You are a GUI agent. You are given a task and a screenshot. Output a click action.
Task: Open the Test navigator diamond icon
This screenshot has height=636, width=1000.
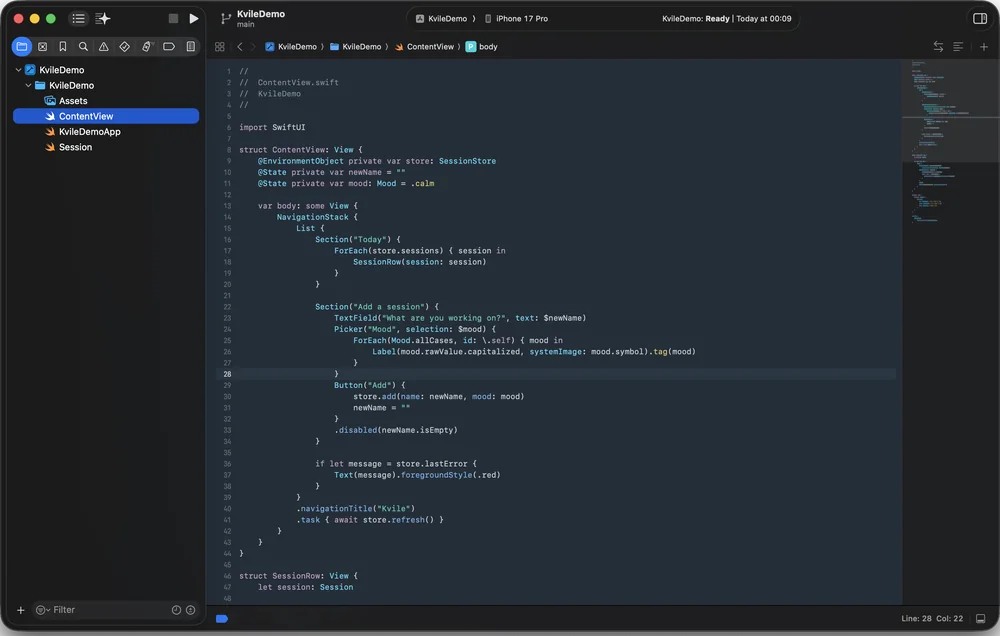pos(124,47)
